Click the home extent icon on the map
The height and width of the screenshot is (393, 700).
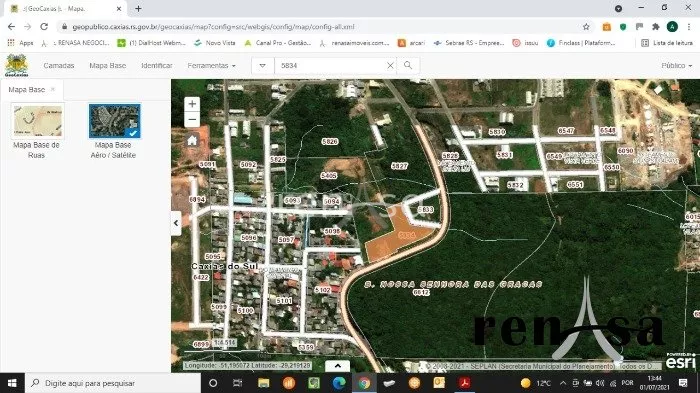tap(192, 141)
